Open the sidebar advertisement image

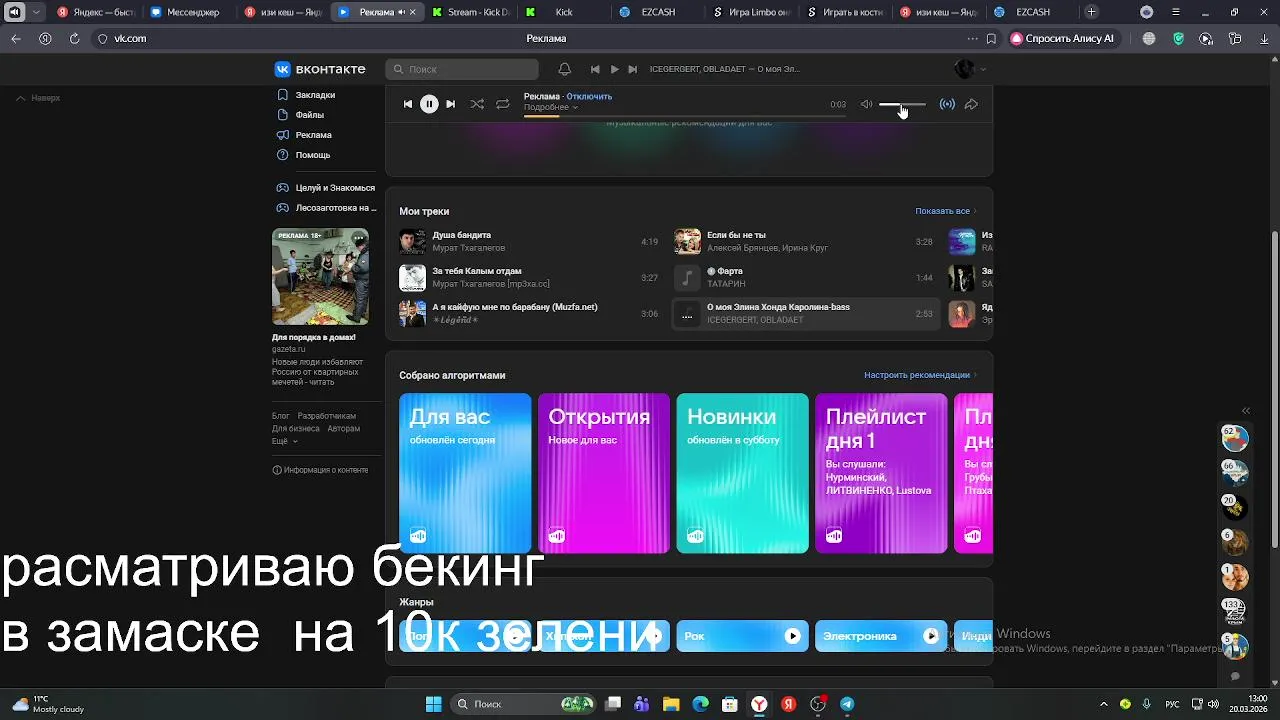click(320, 276)
